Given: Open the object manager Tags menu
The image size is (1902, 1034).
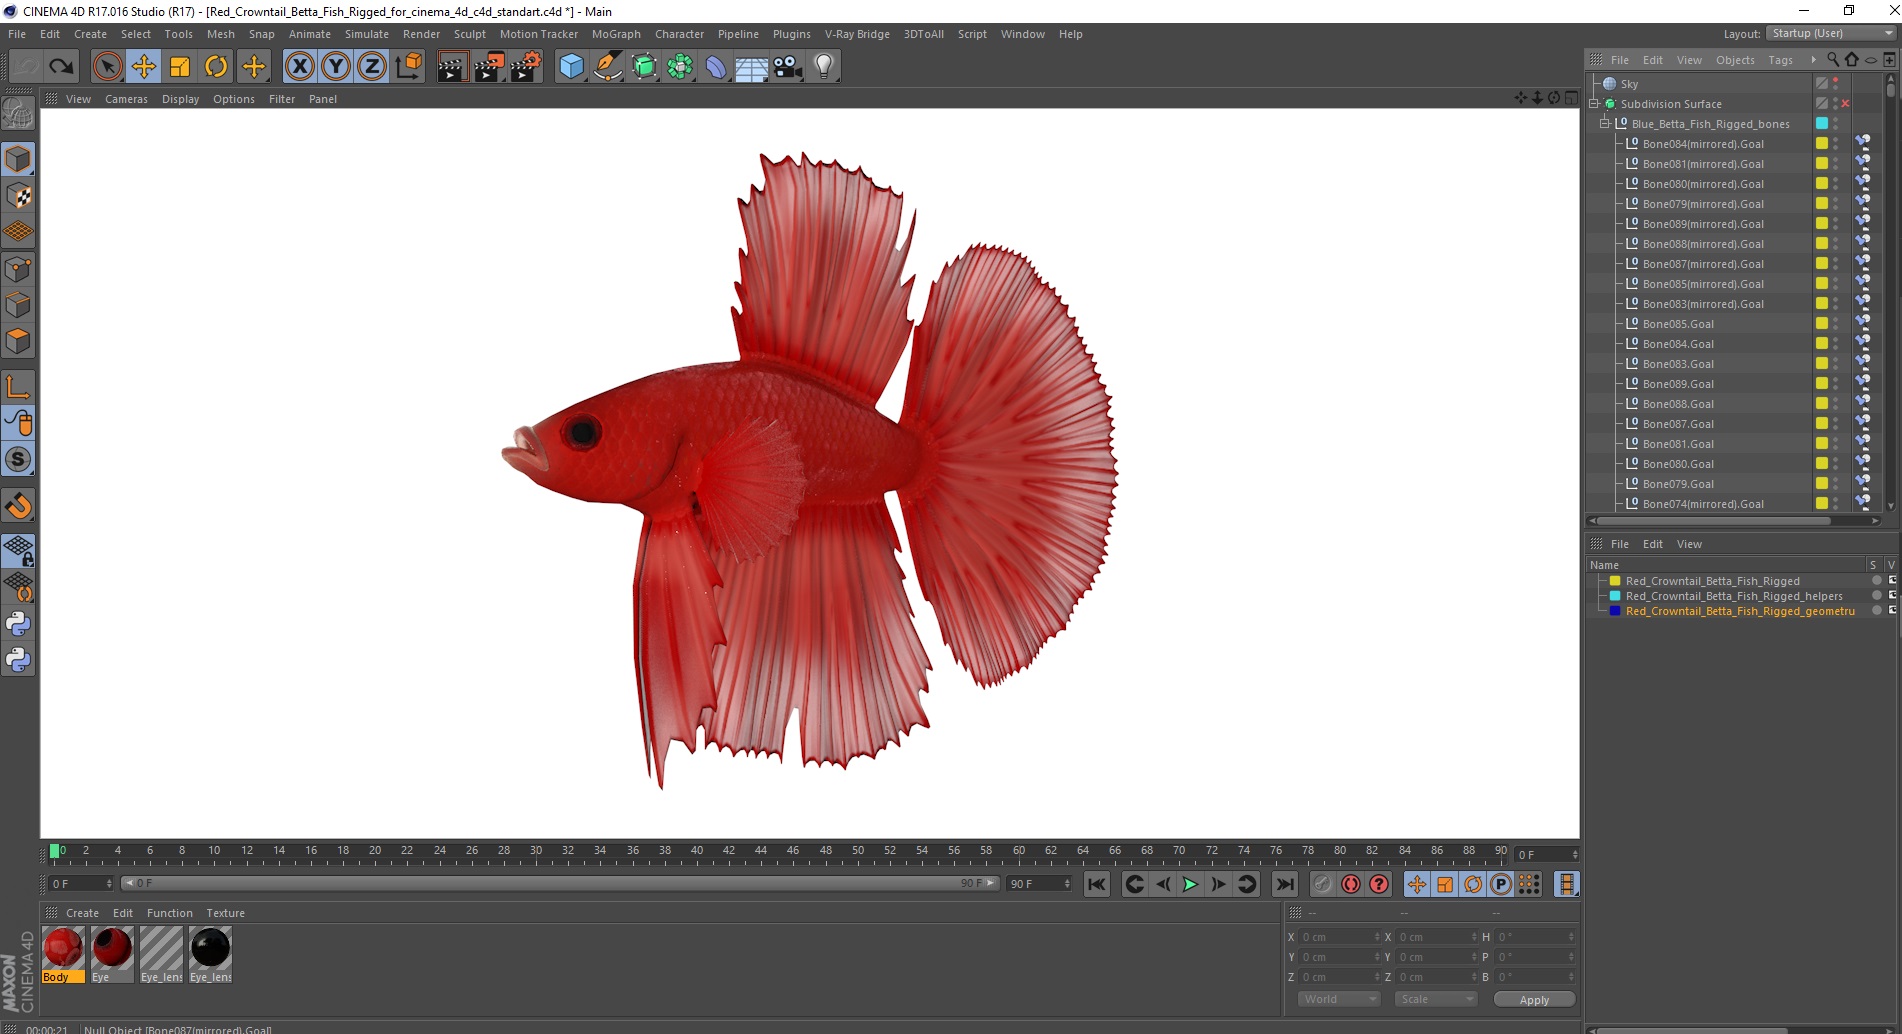Looking at the screenshot, I should pyautogui.click(x=1780, y=60).
